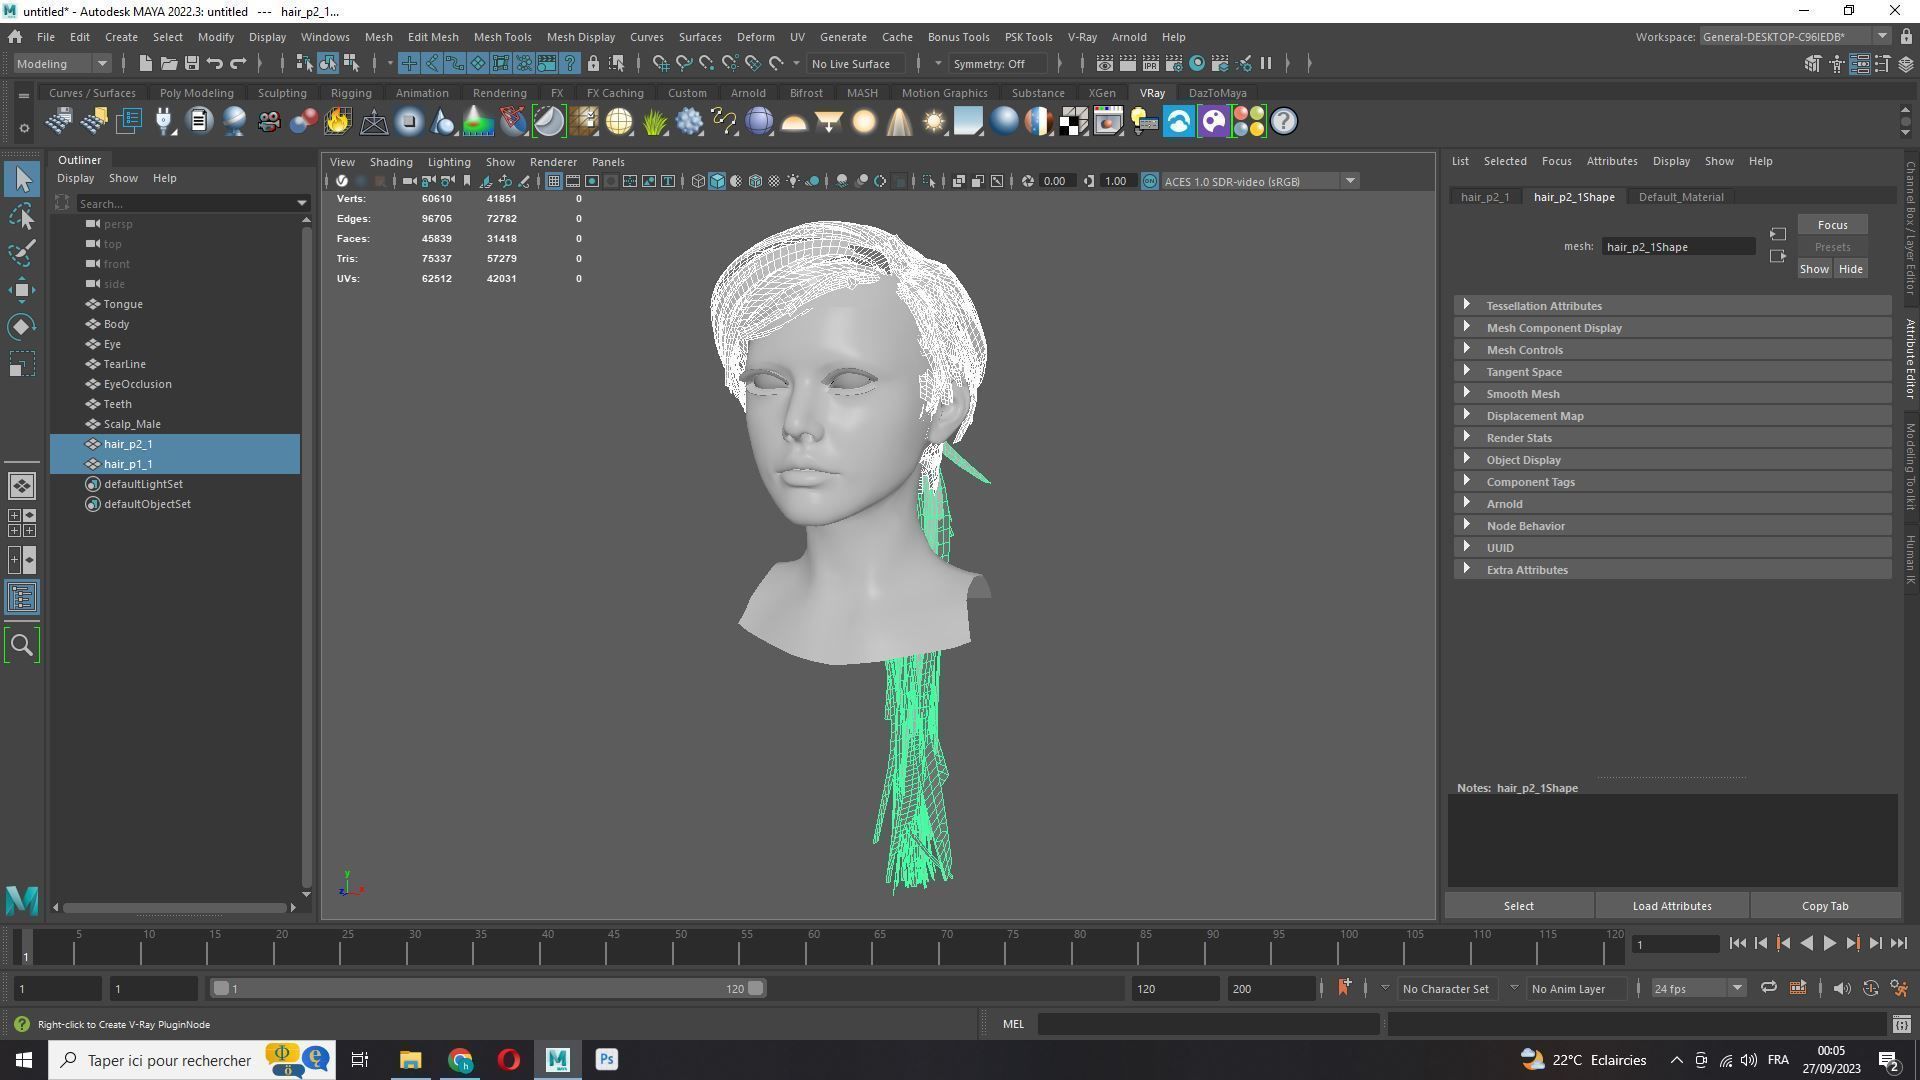Click the V-Ray sun light shelf icon
Screen dimensions: 1920x1080
934,122
